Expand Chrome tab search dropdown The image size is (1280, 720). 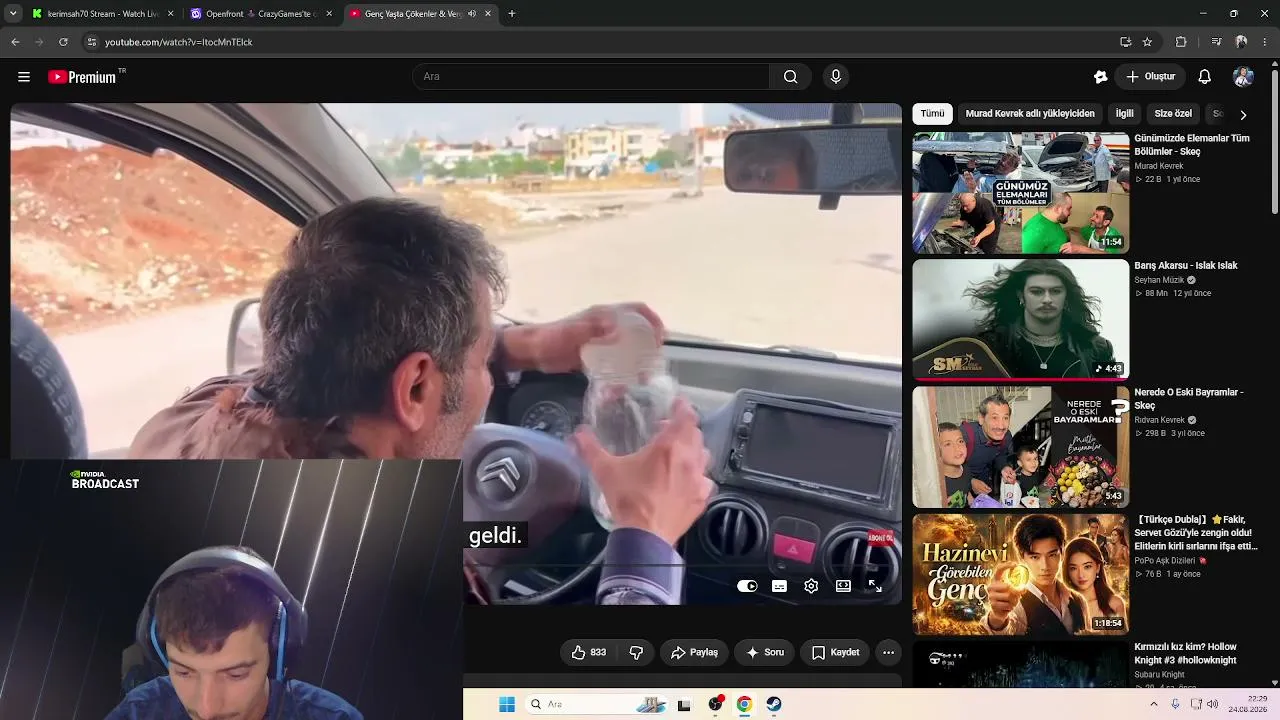13,14
